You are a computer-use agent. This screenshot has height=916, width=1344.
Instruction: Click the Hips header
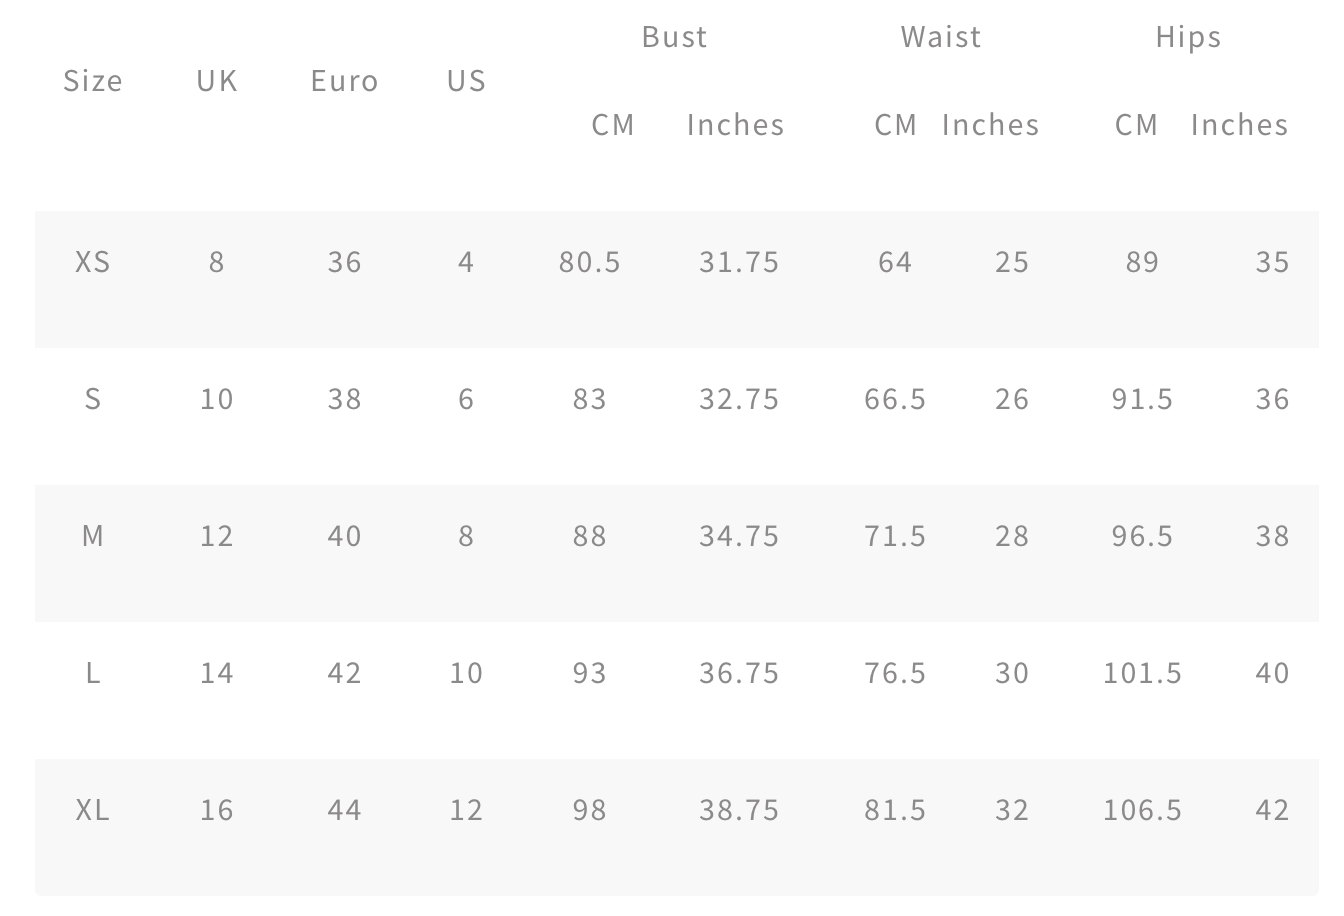tap(1188, 37)
